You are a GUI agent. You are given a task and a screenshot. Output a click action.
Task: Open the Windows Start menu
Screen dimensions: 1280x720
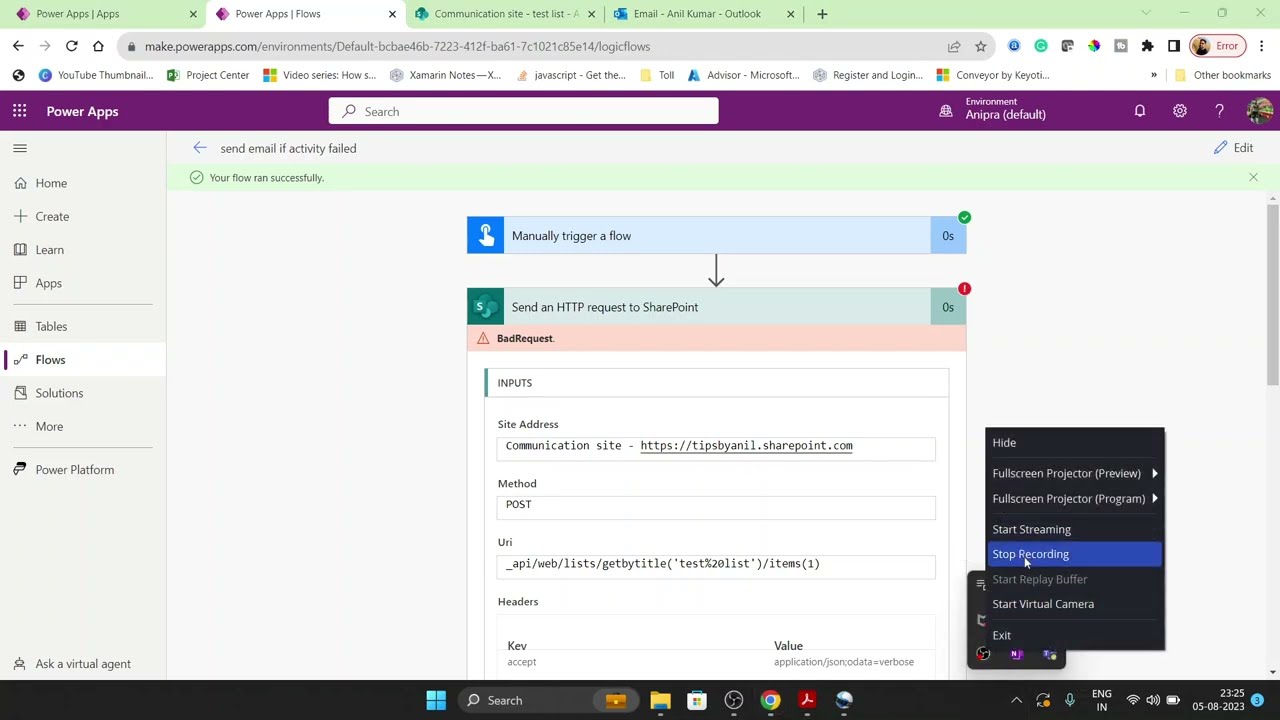pyautogui.click(x=436, y=700)
